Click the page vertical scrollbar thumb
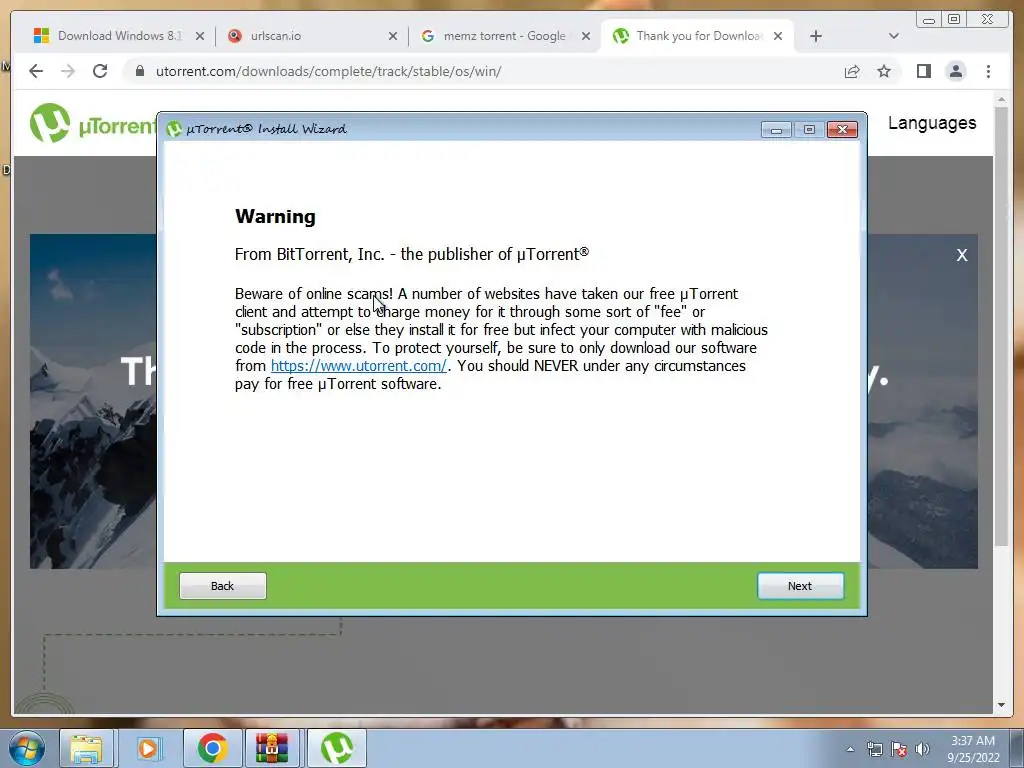Viewport: 1024px width, 768px height. [1001, 325]
